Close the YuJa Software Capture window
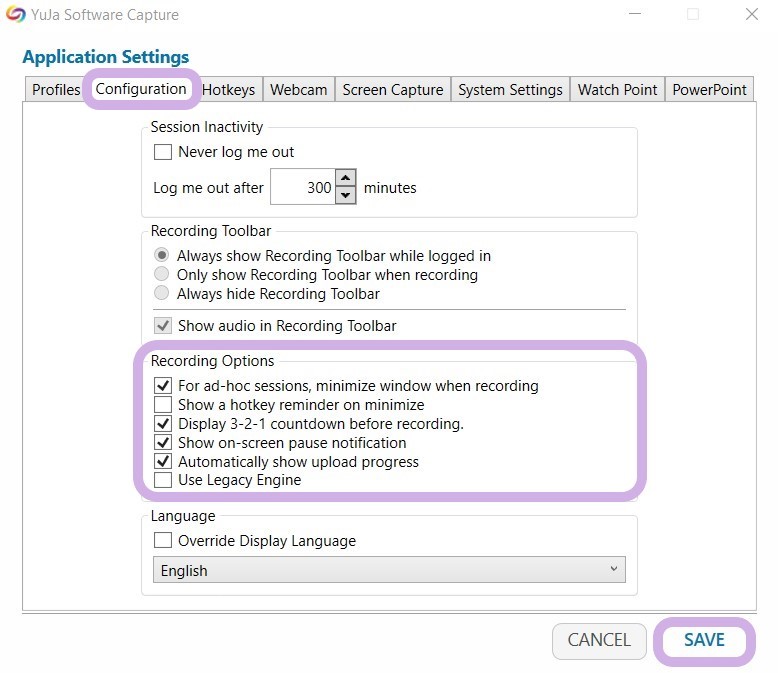Image resolution: width=778 pixels, height=673 pixels. click(751, 15)
